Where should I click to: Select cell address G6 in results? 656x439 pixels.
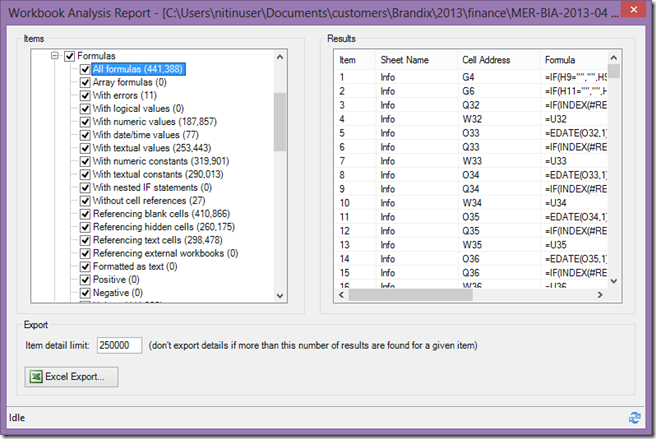coord(468,91)
